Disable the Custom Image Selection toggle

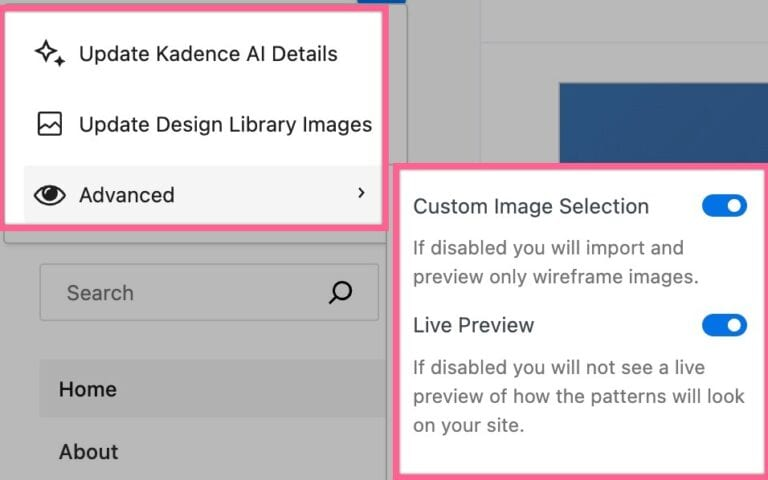[x=724, y=206]
